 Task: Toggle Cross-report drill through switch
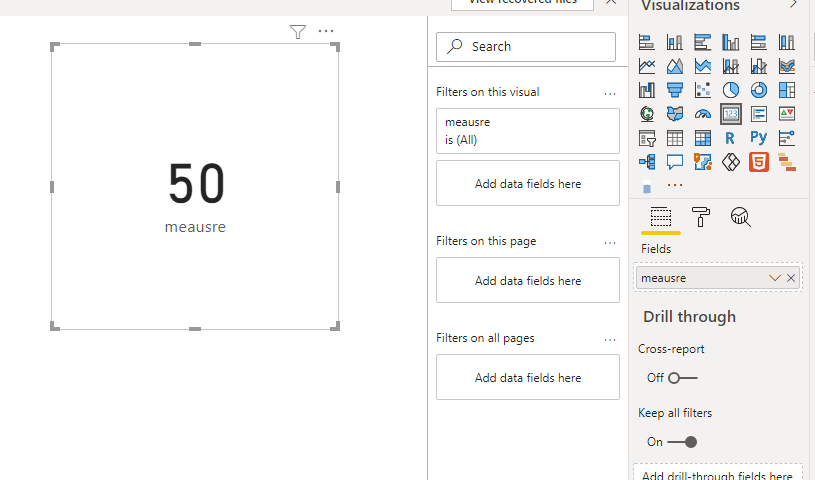pos(682,378)
